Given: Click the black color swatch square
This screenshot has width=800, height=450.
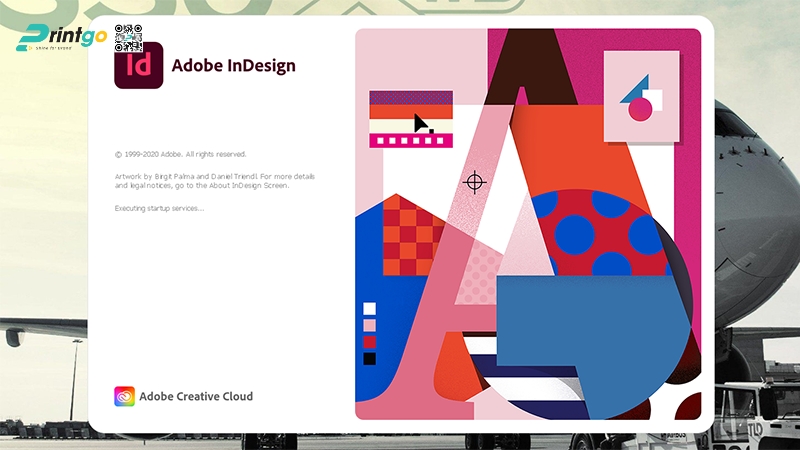Looking at the screenshot, I should tap(369, 358).
